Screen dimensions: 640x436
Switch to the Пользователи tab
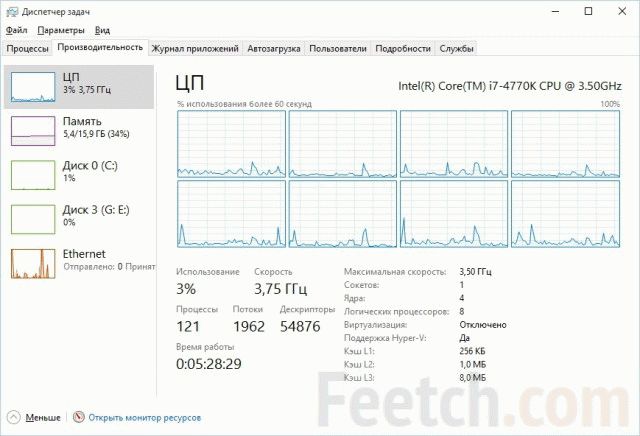pos(338,49)
